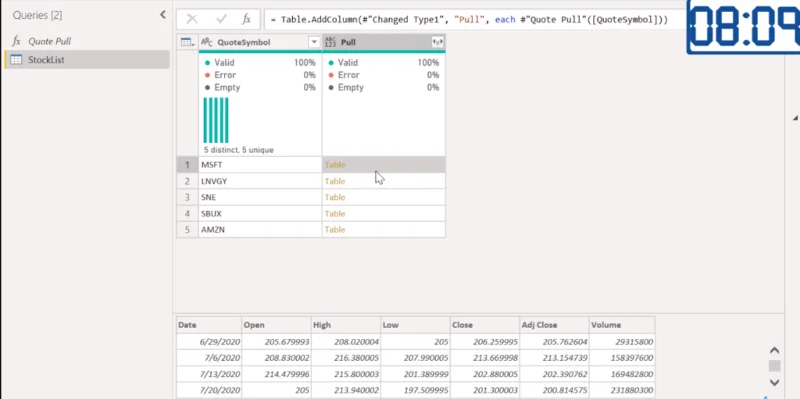
Task: Click the fx function icon
Action: (x=246, y=19)
